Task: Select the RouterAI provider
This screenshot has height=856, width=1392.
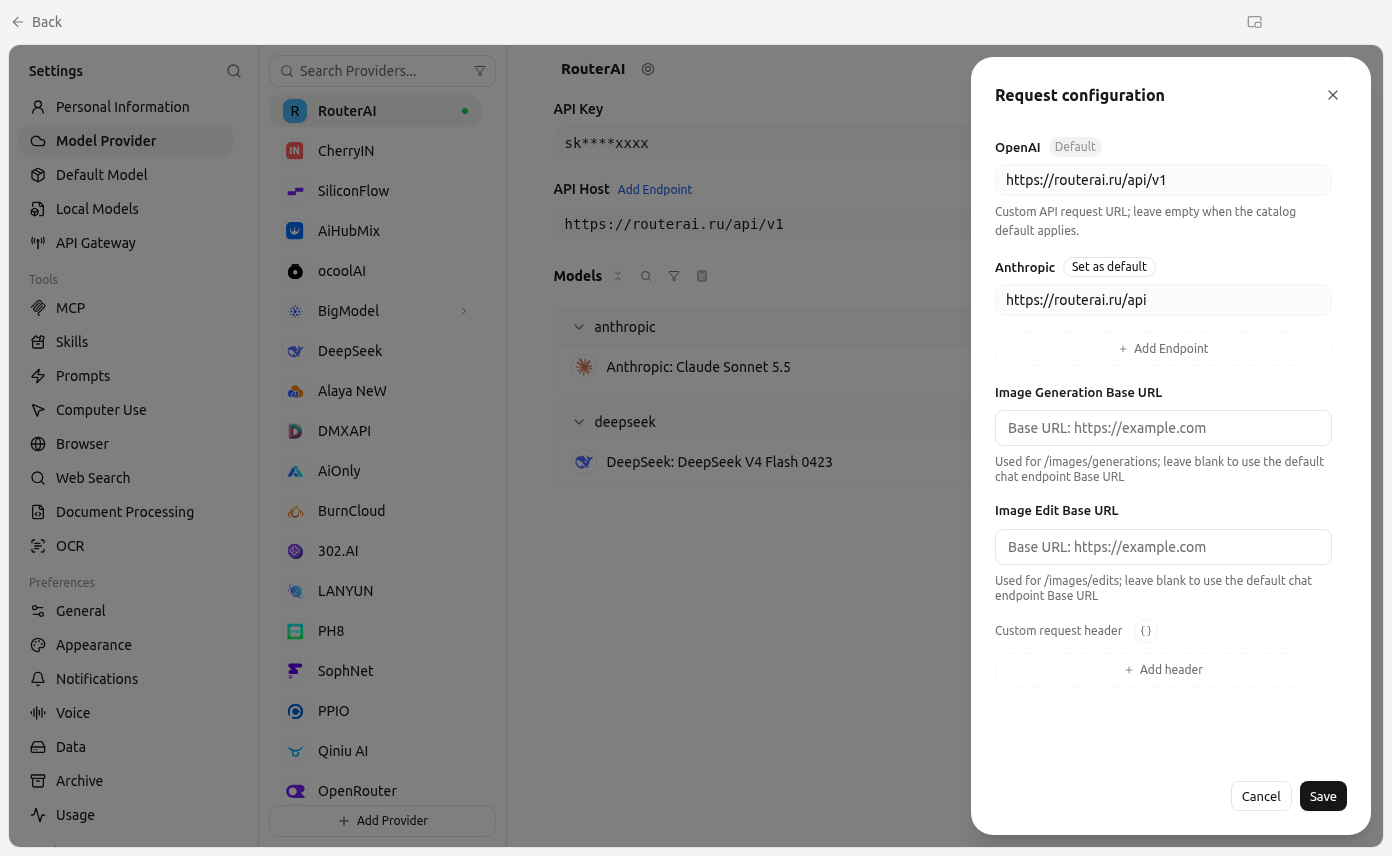Action: 375,111
